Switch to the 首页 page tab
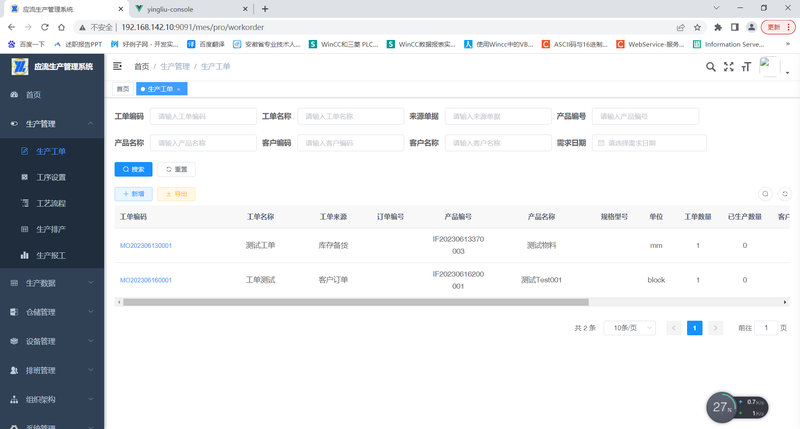Screen dimensions: 800x429 [x=123, y=89]
